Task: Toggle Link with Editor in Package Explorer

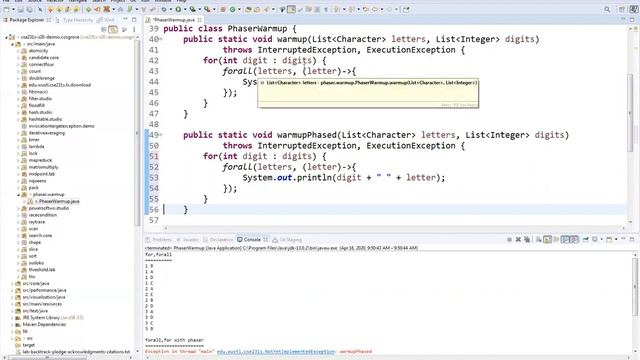Action: pyautogui.click(x=113, y=29)
